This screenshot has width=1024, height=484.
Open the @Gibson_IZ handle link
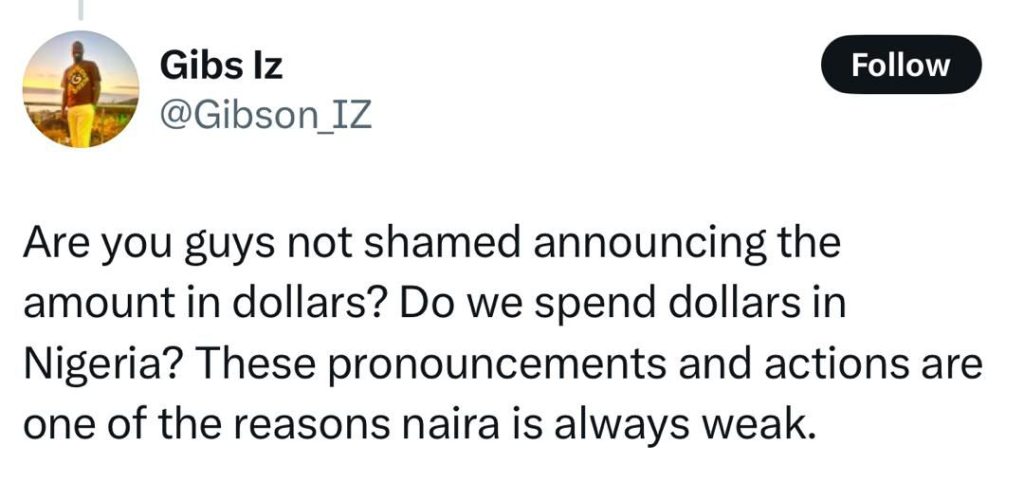(265, 117)
